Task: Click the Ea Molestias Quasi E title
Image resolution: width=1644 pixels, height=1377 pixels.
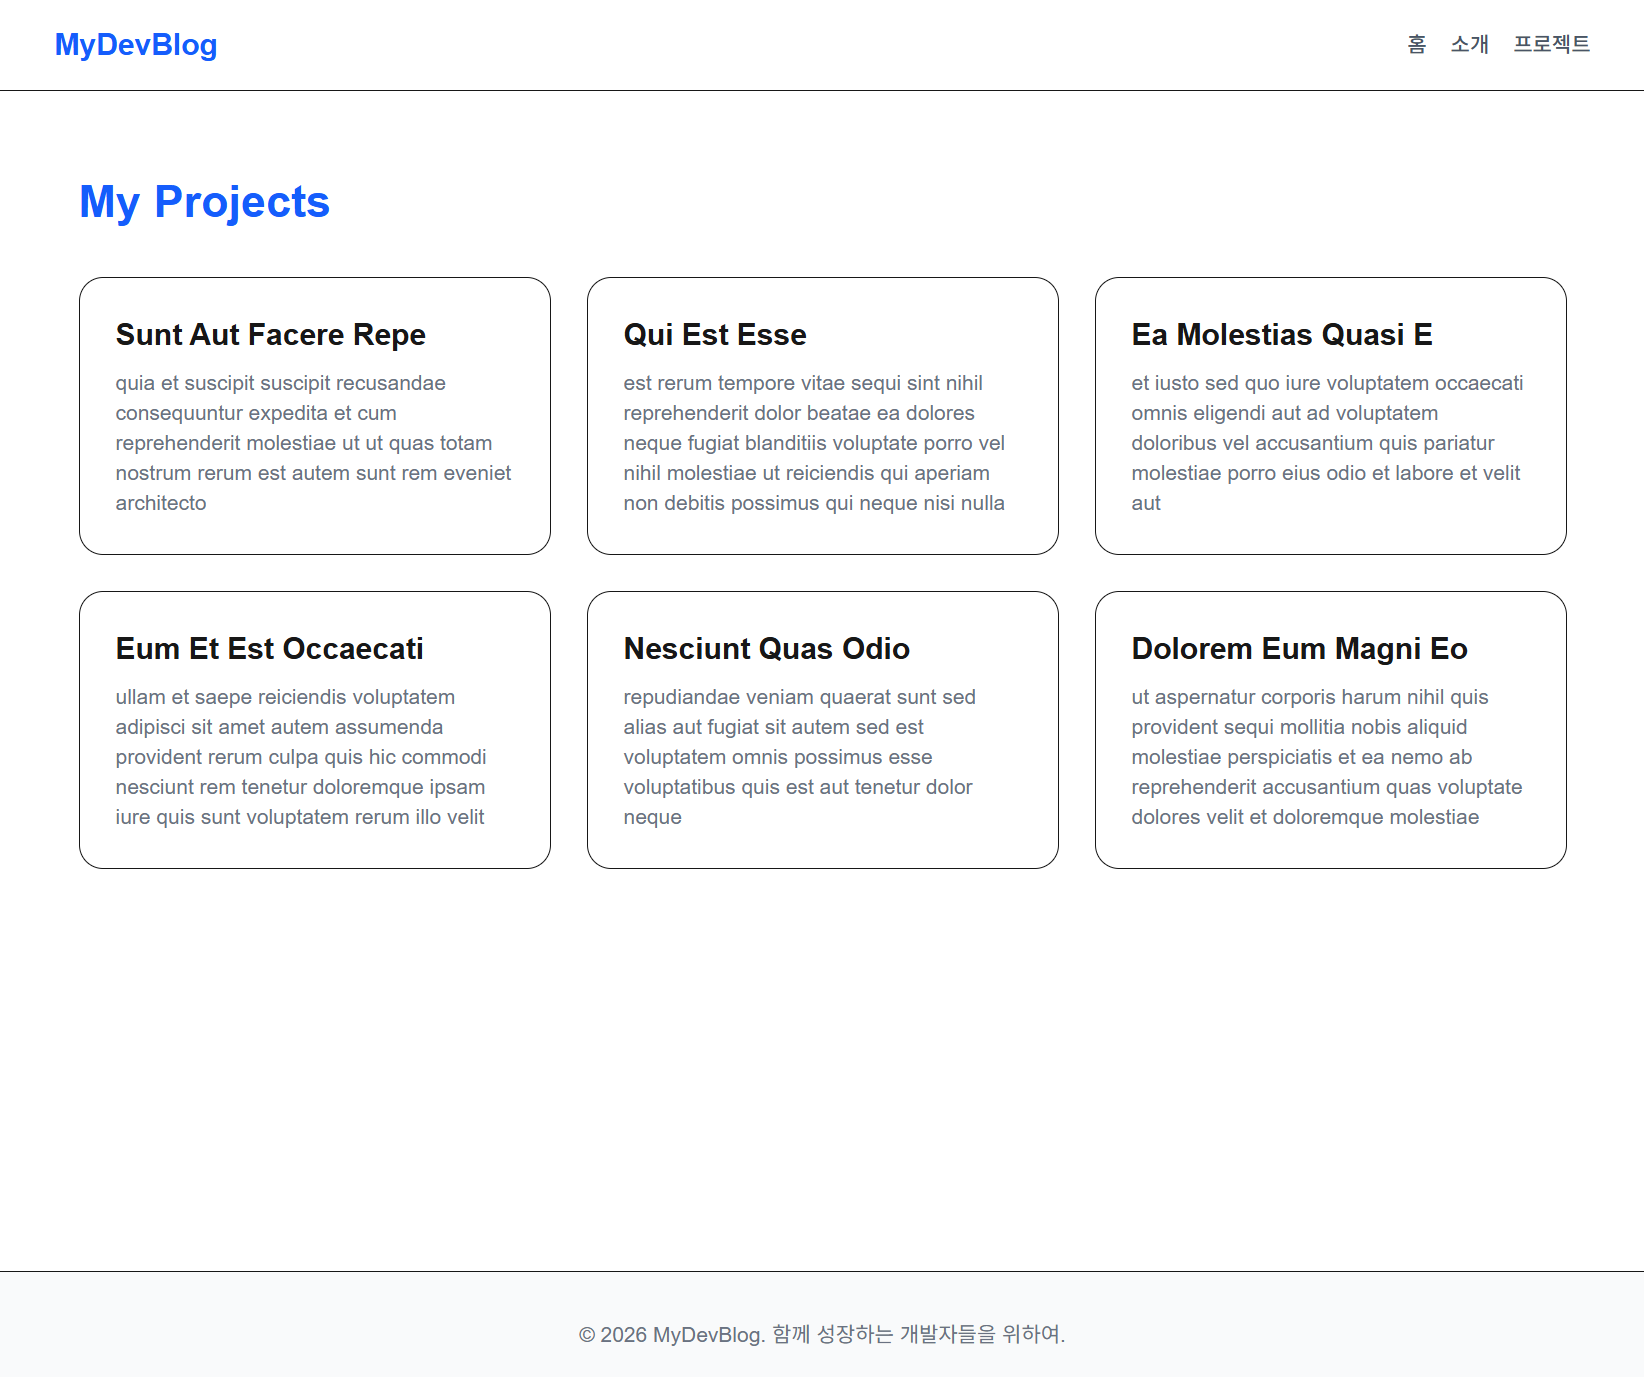Action: click(1281, 335)
